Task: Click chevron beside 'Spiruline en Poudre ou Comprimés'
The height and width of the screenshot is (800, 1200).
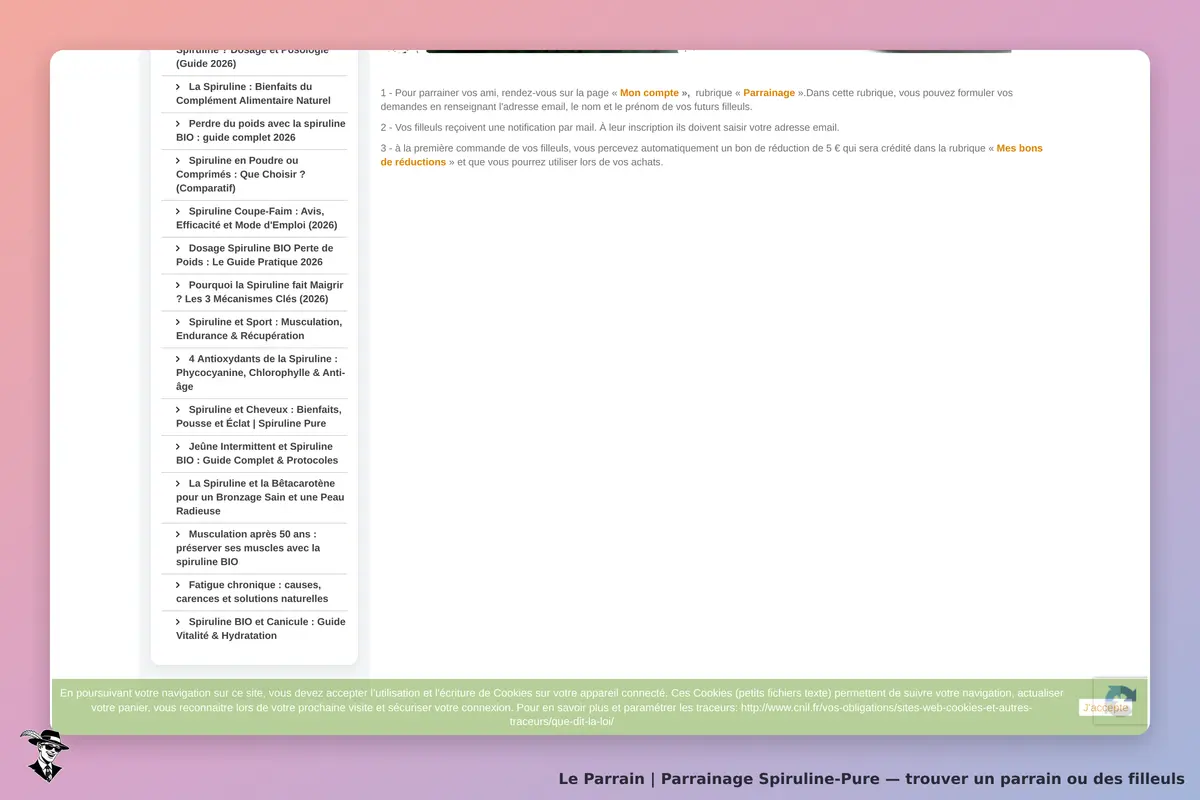Action: [x=178, y=161]
